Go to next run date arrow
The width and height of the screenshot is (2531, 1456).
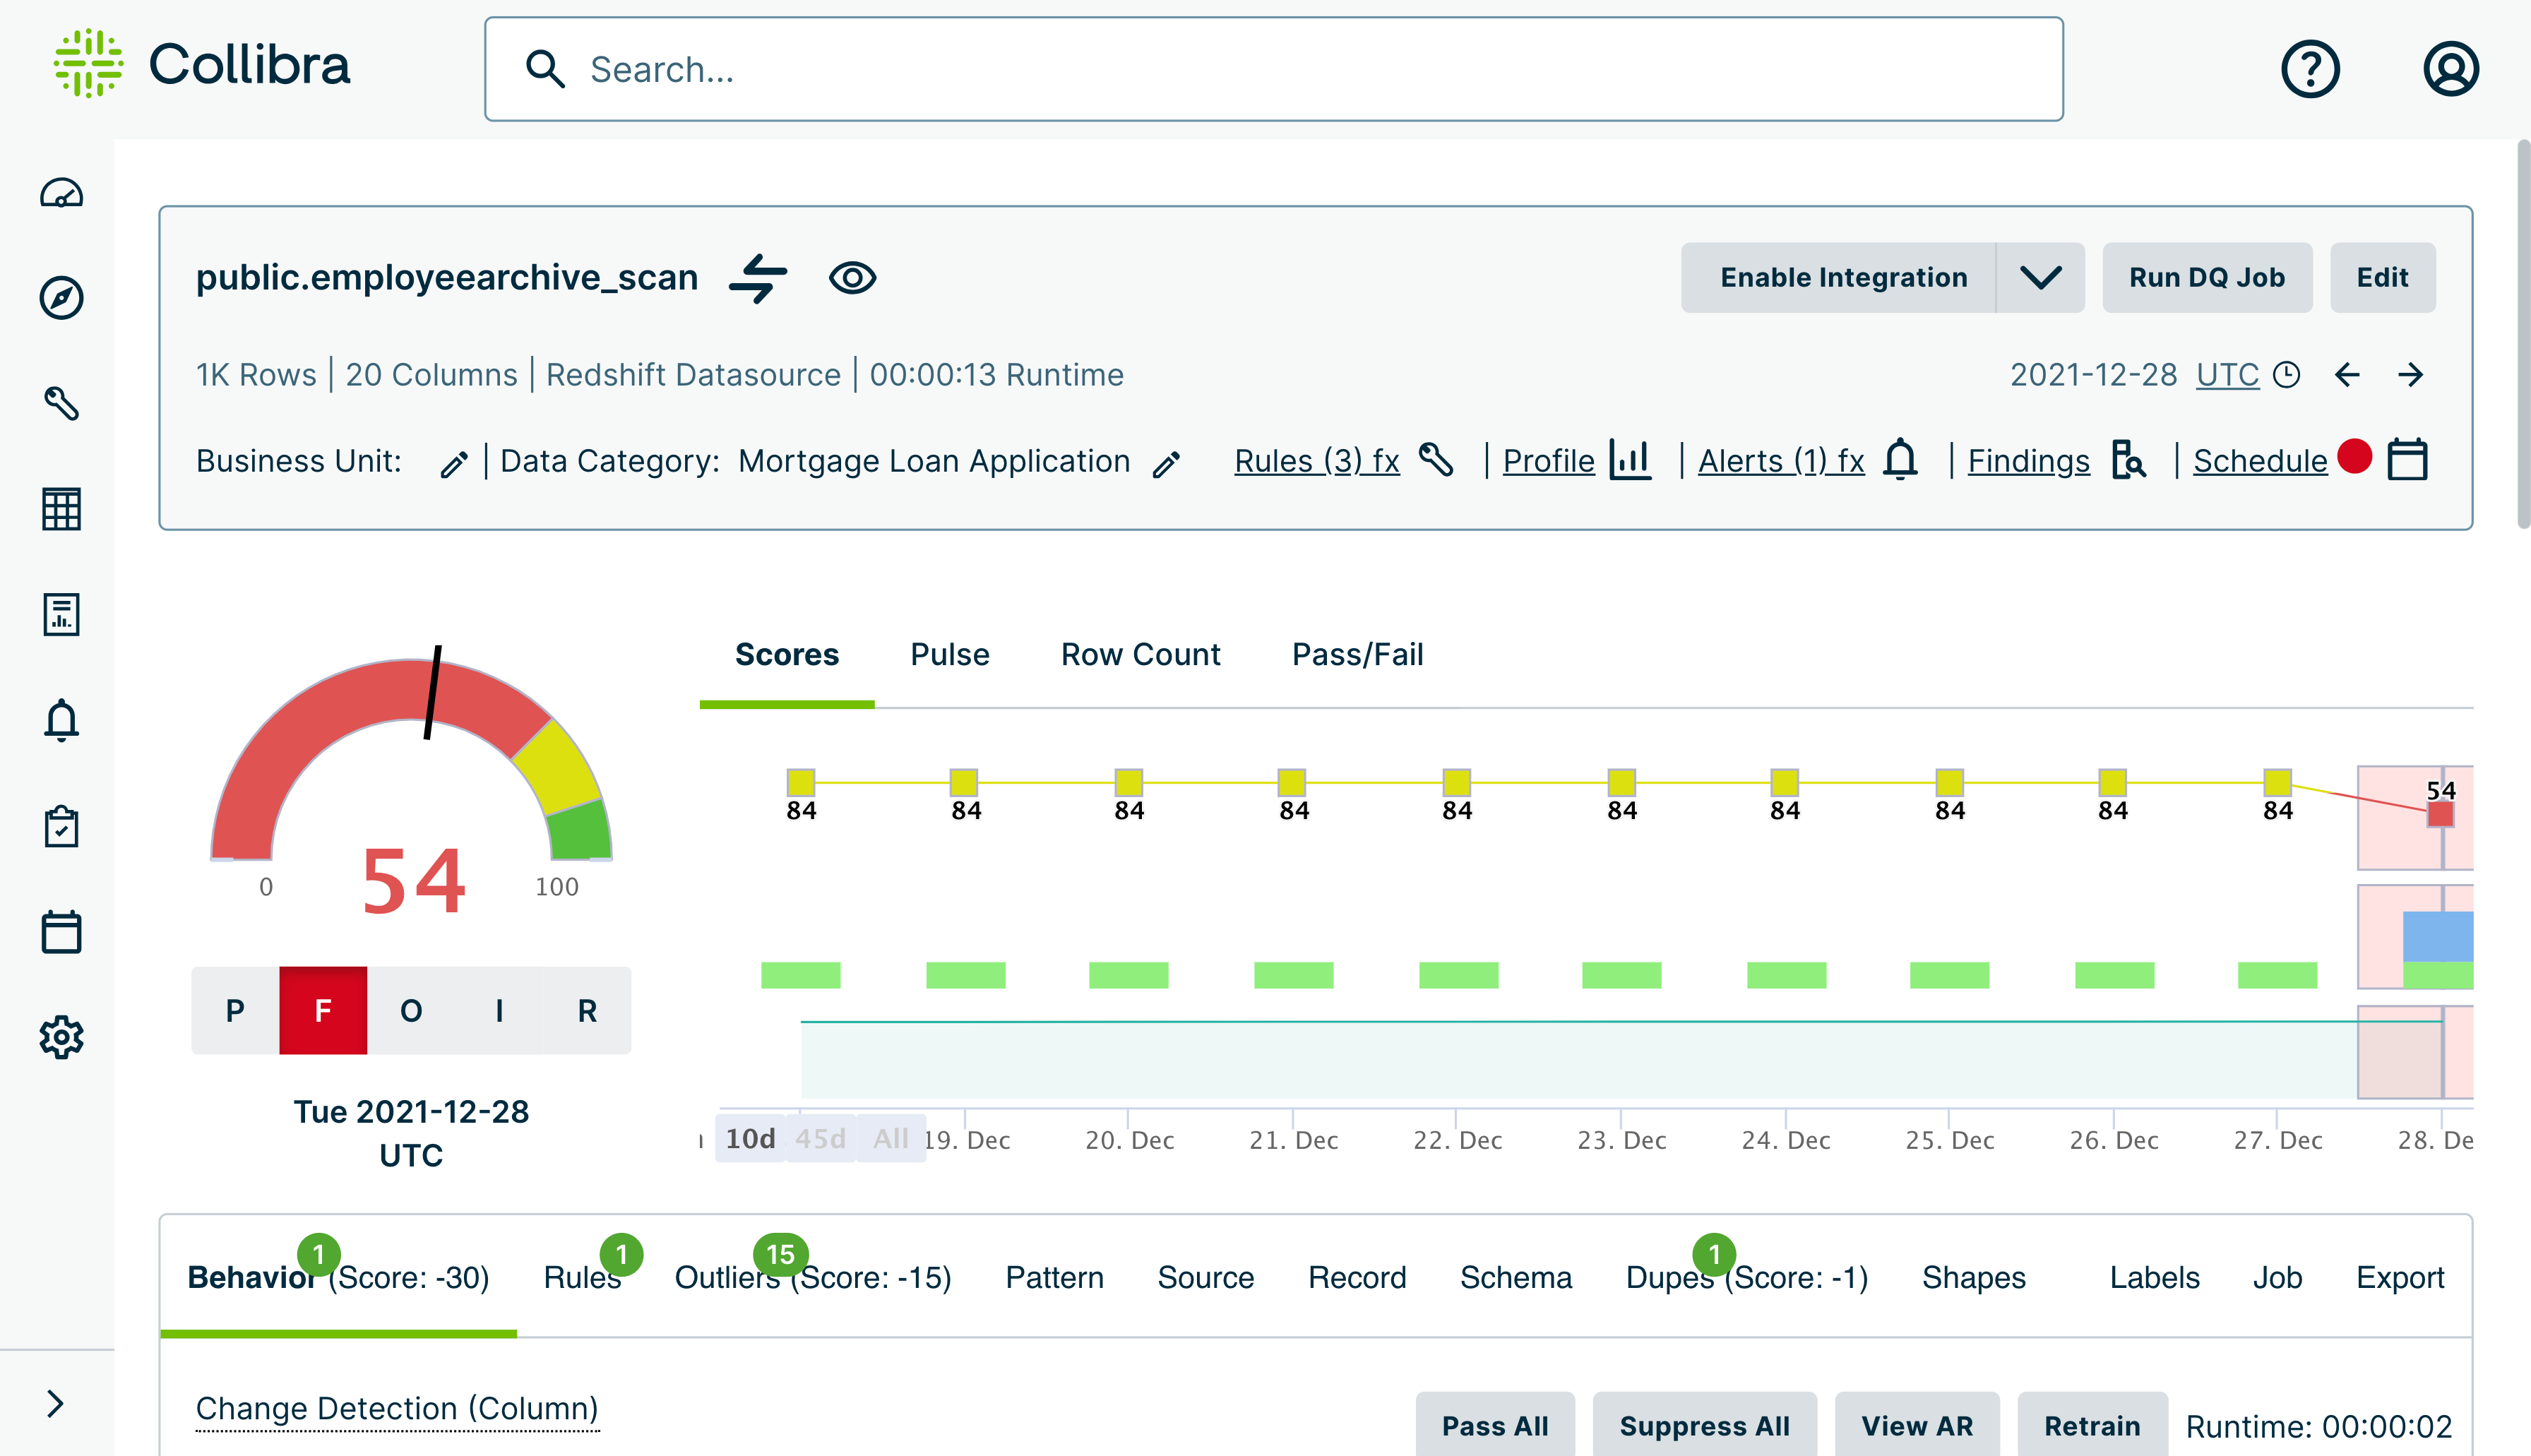pyautogui.click(x=2410, y=375)
